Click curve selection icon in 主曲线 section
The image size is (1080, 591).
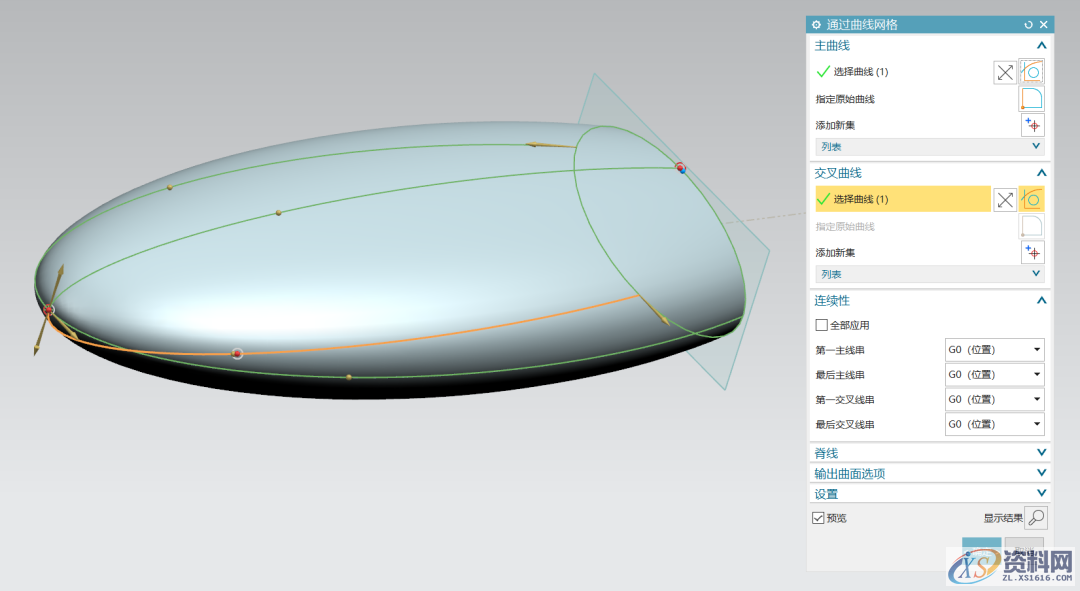pyautogui.click(x=1032, y=72)
